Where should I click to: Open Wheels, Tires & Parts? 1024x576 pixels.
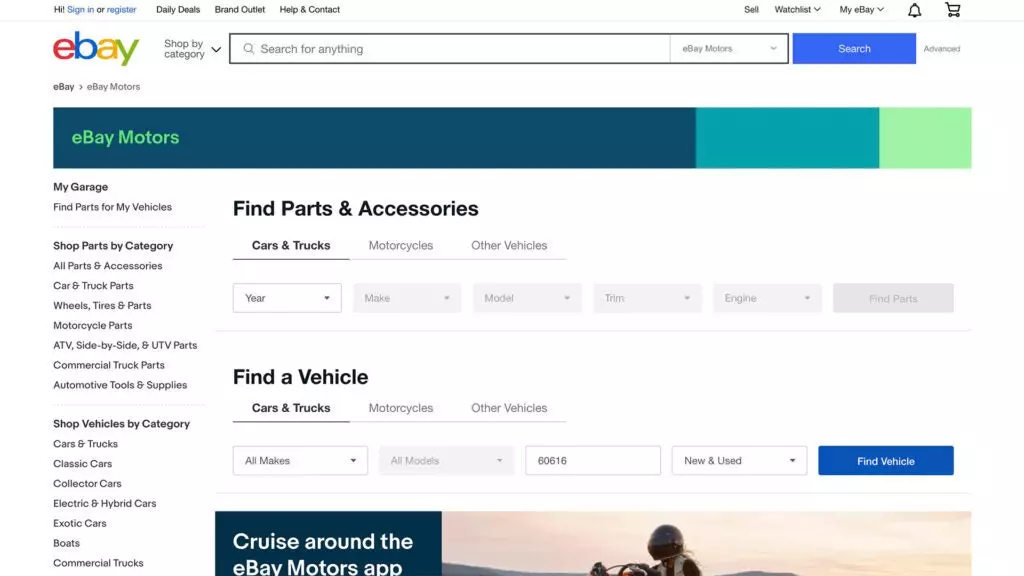[102, 306]
